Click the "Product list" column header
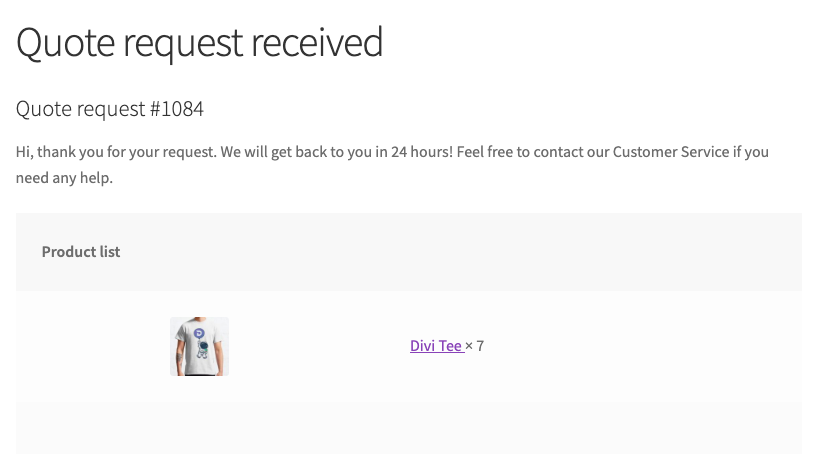Viewport: 814px width, 465px height. pyautogui.click(x=81, y=252)
